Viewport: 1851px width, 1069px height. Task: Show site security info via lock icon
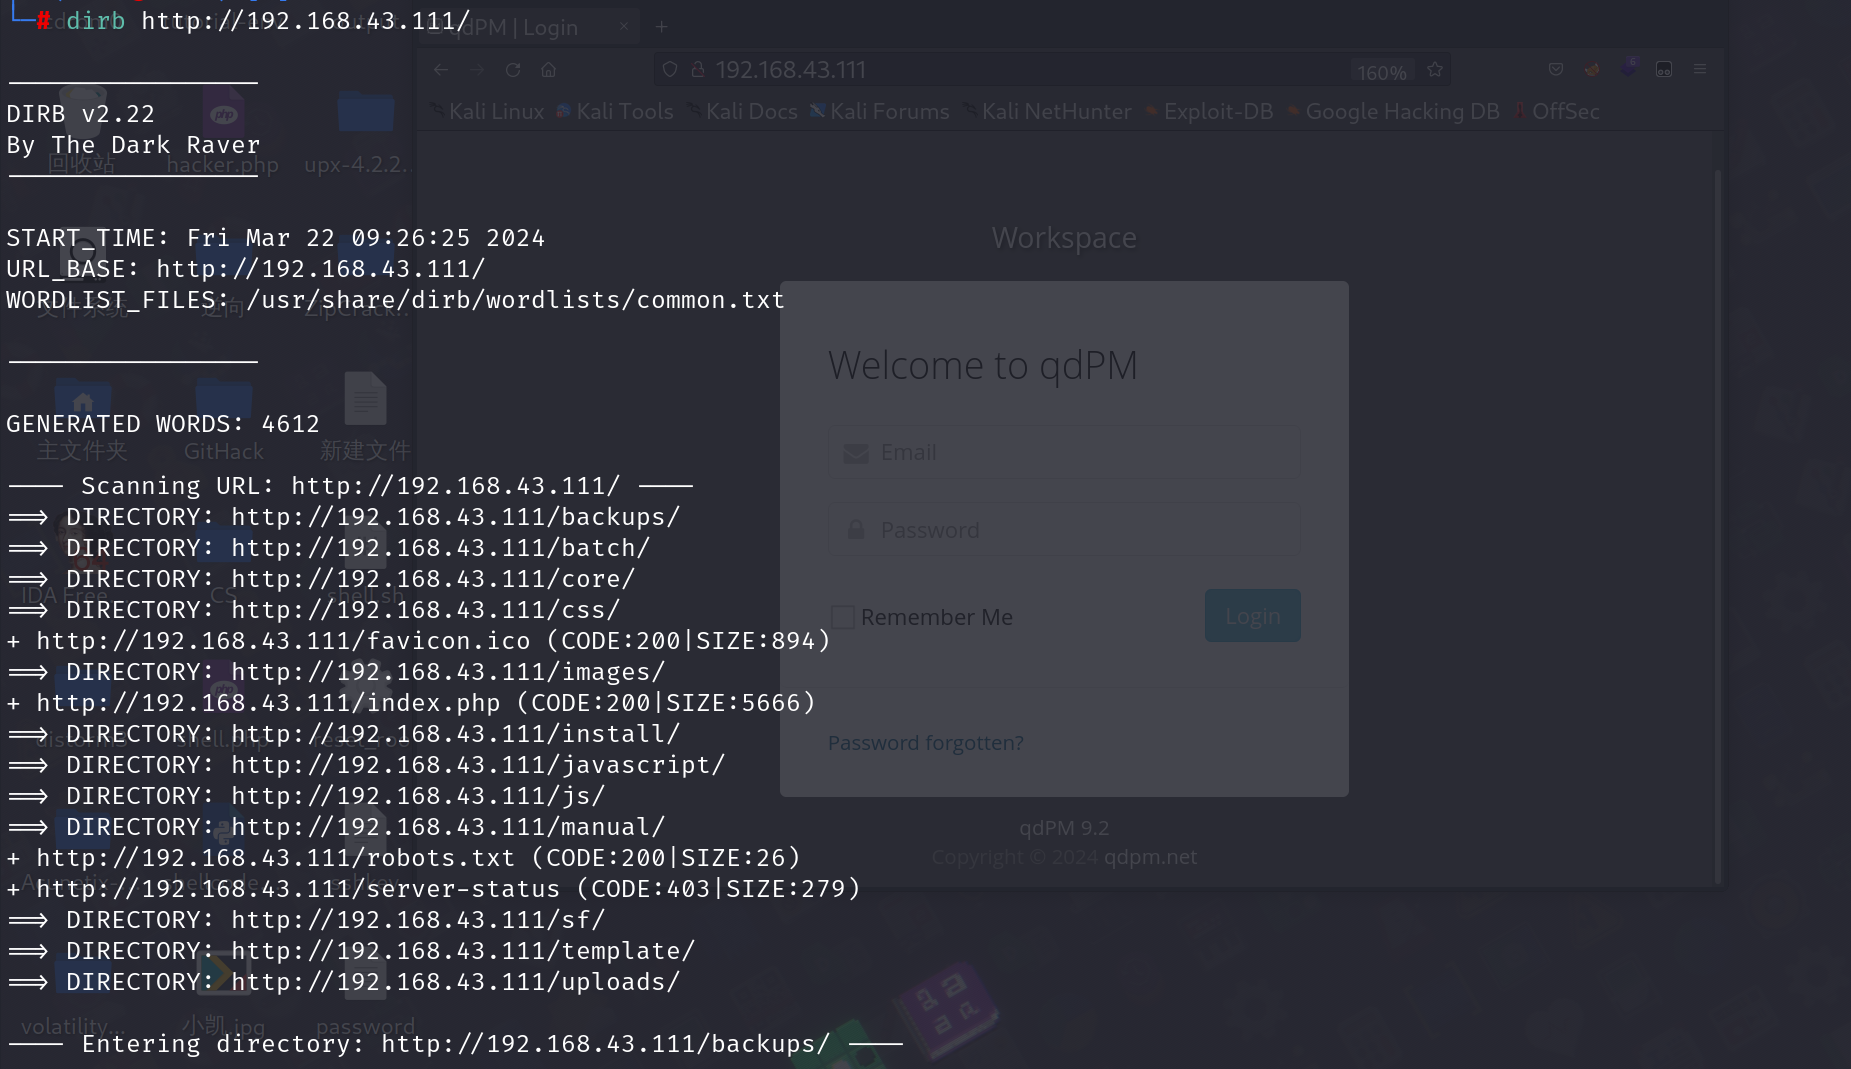(x=698, y=70)
